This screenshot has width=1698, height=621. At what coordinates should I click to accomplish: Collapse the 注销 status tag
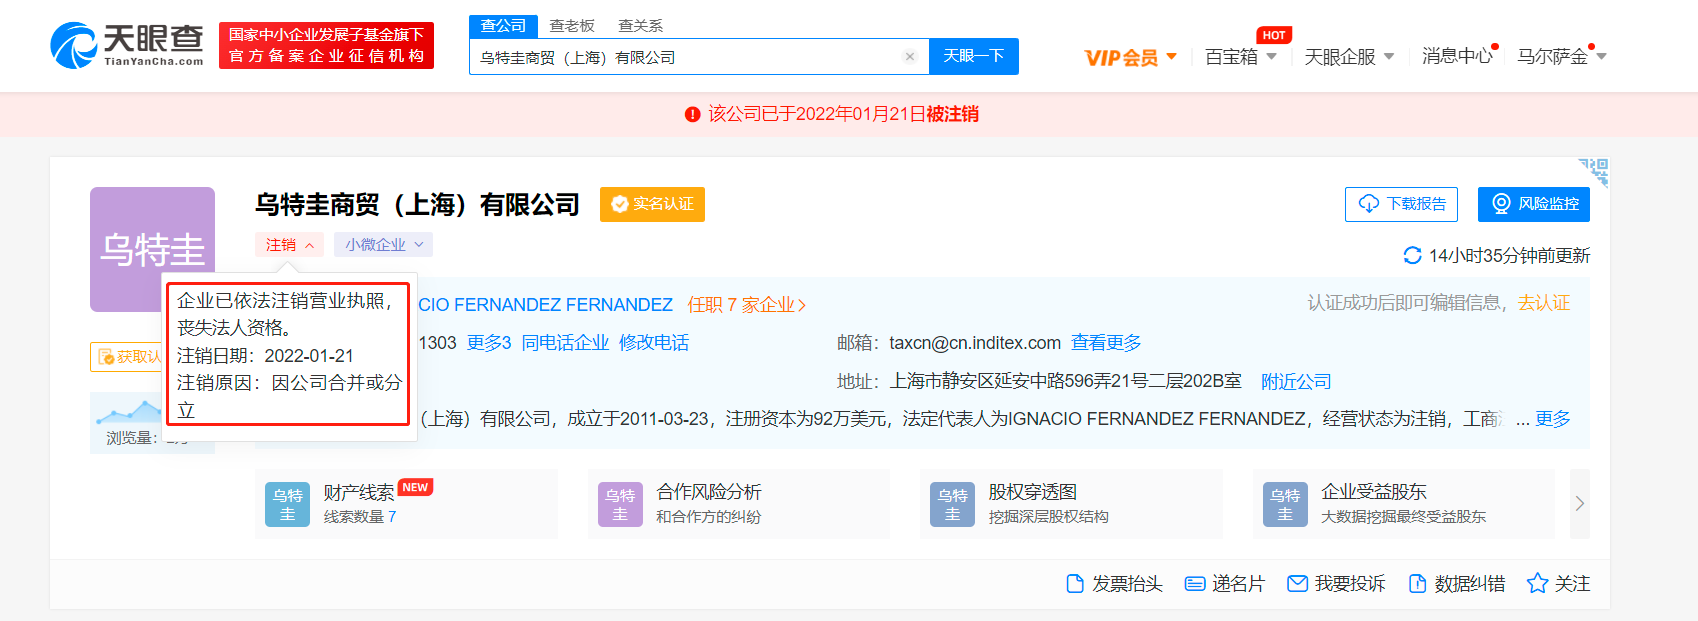(x=289, y=244)
